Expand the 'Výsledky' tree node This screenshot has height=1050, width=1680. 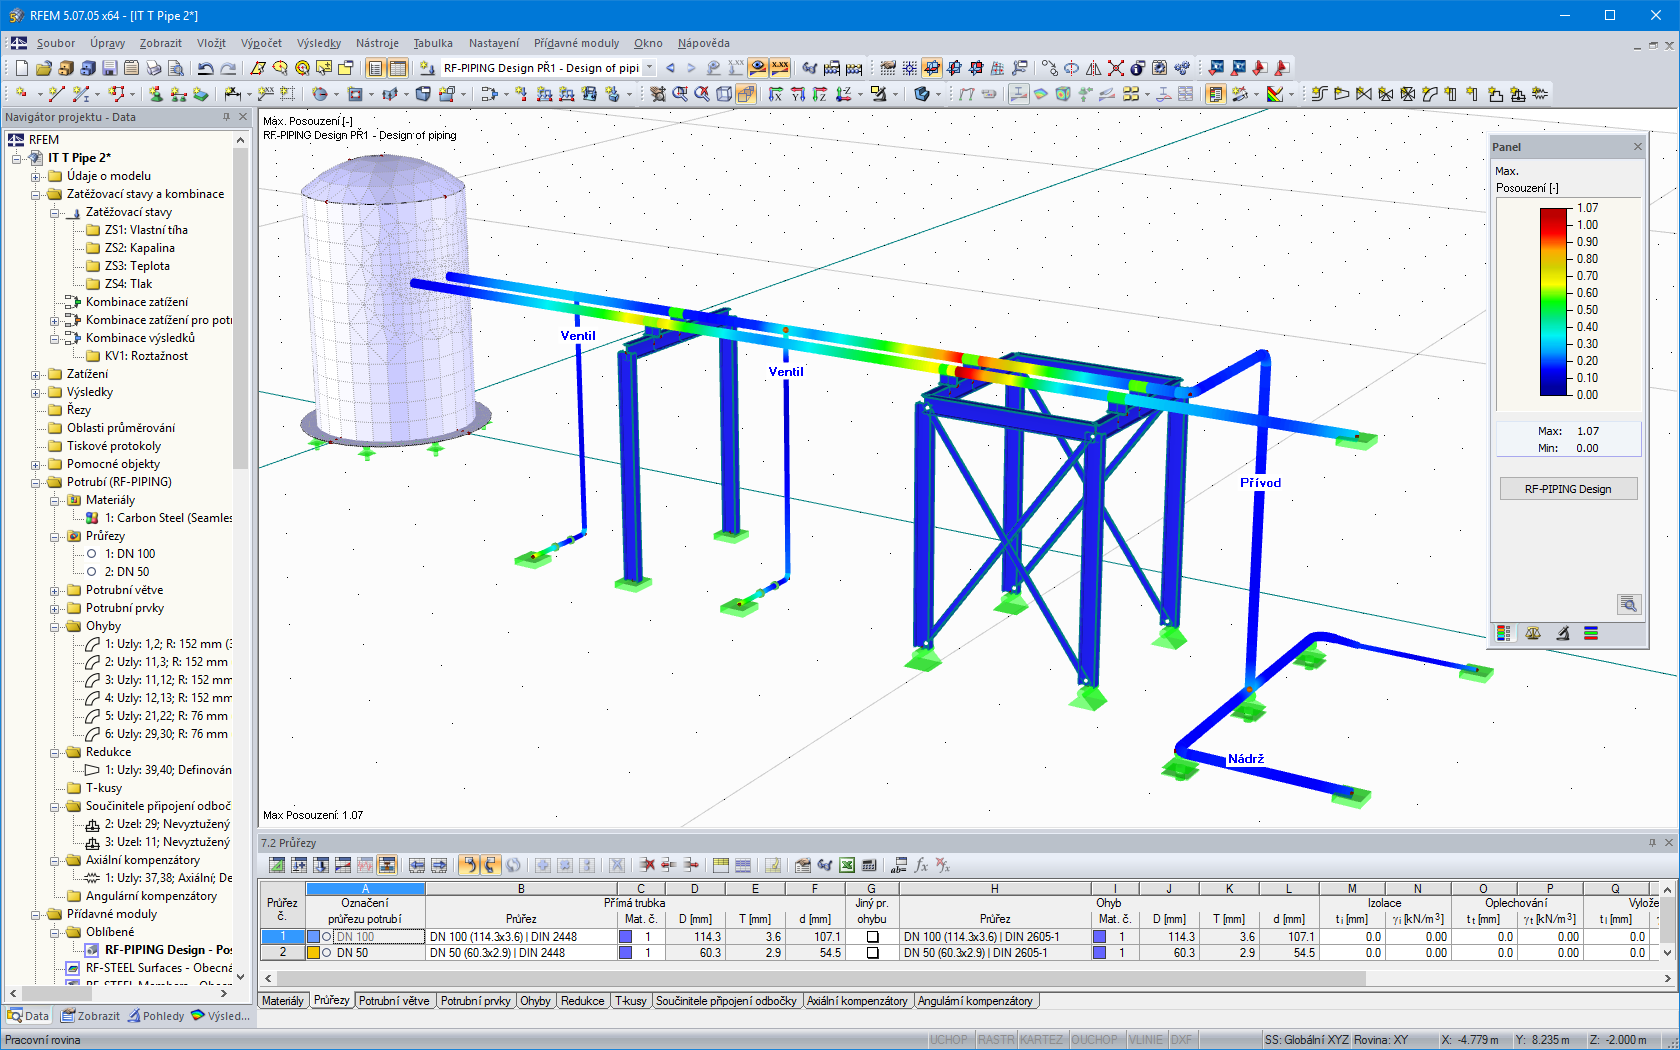click(36, 392)
